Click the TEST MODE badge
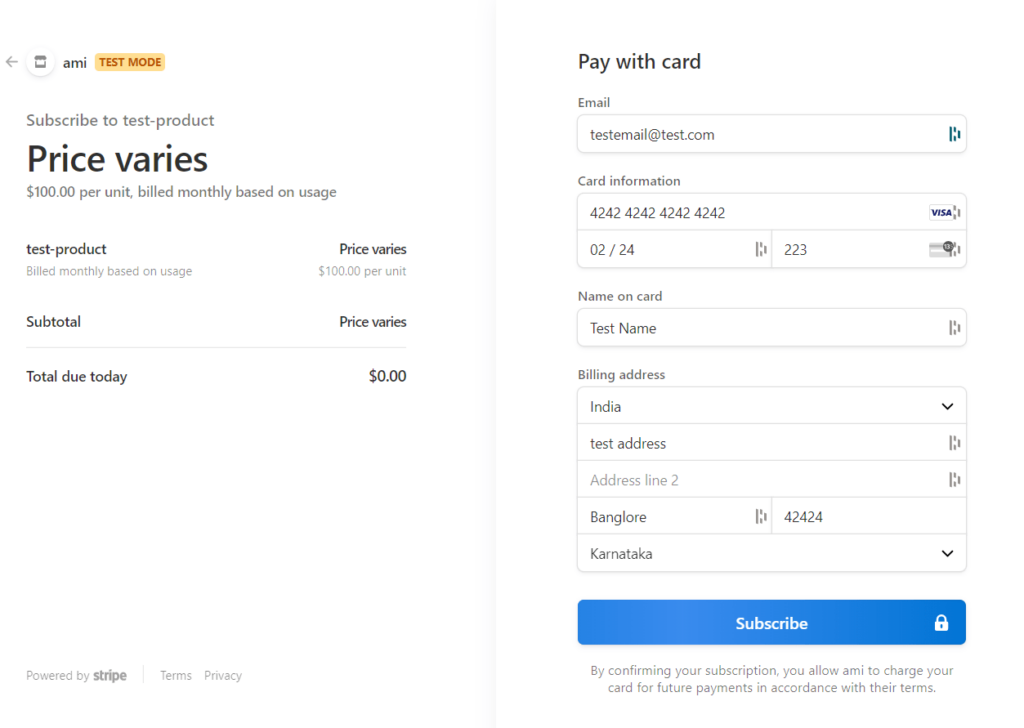Screen dimensions: 1024x728 [129, 62]
